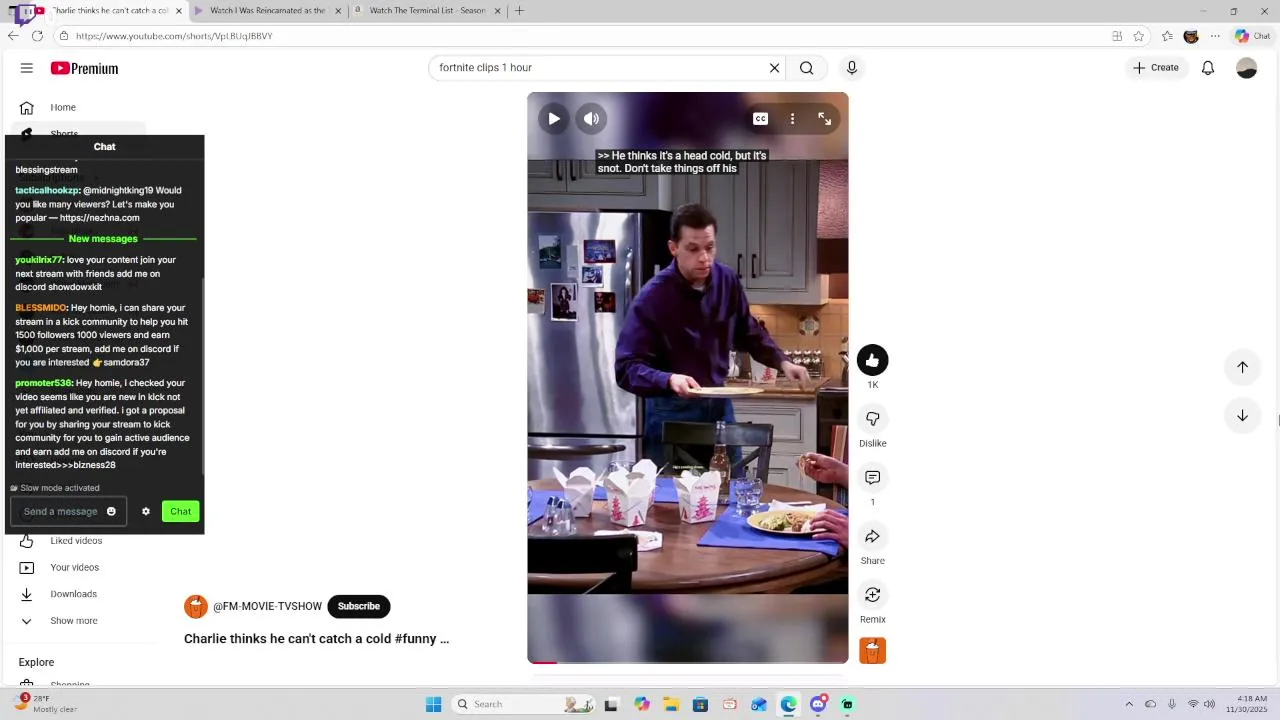The height and width of the screenshot is (720, 1280).
Task: Click the Chat overlay header
Action: [105, 146]
